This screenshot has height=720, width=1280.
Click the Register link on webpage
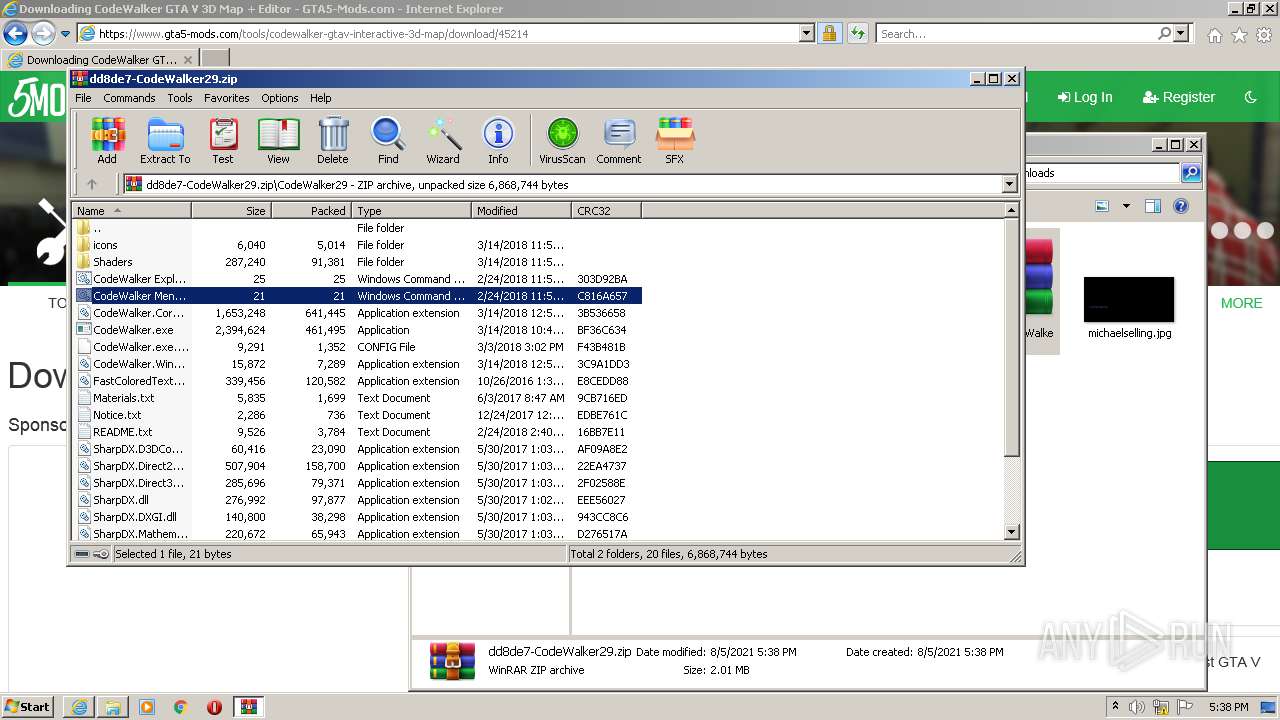pyautogui.click(x=1178, y=97)
